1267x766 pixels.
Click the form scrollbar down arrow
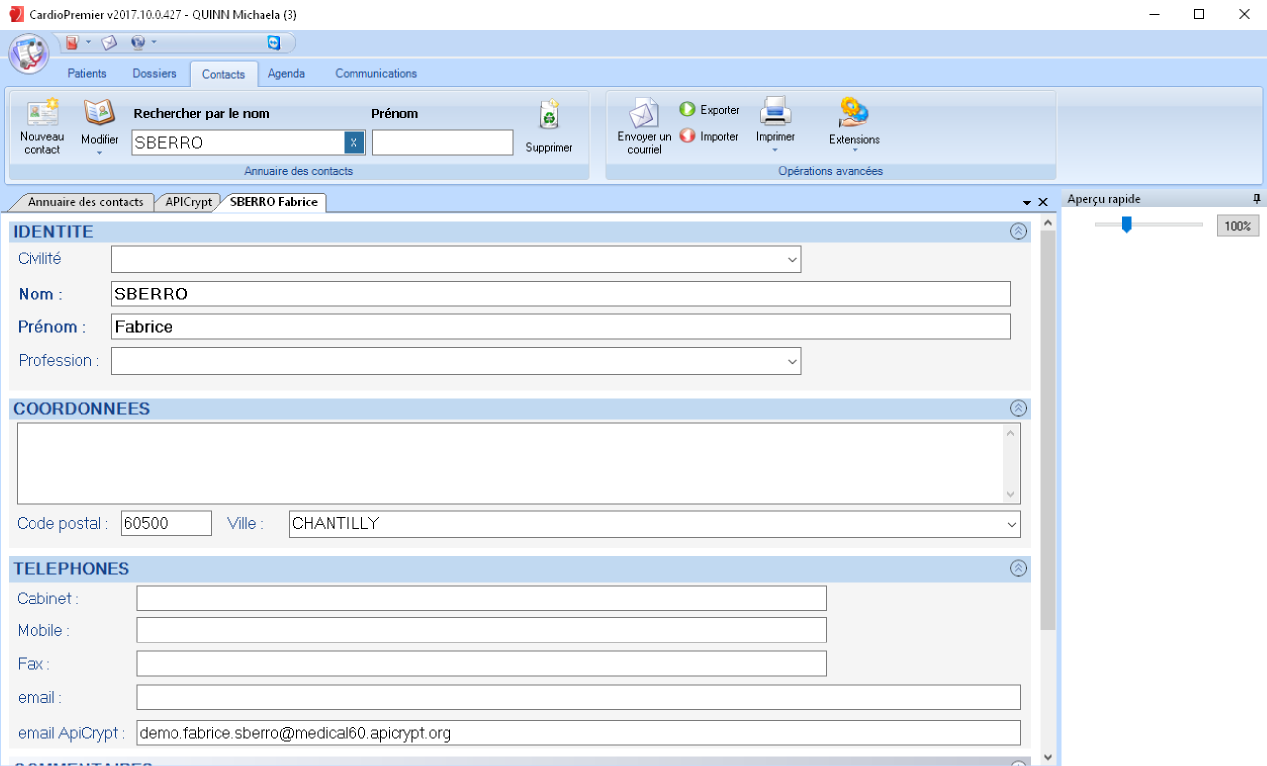coord(1048,757)
